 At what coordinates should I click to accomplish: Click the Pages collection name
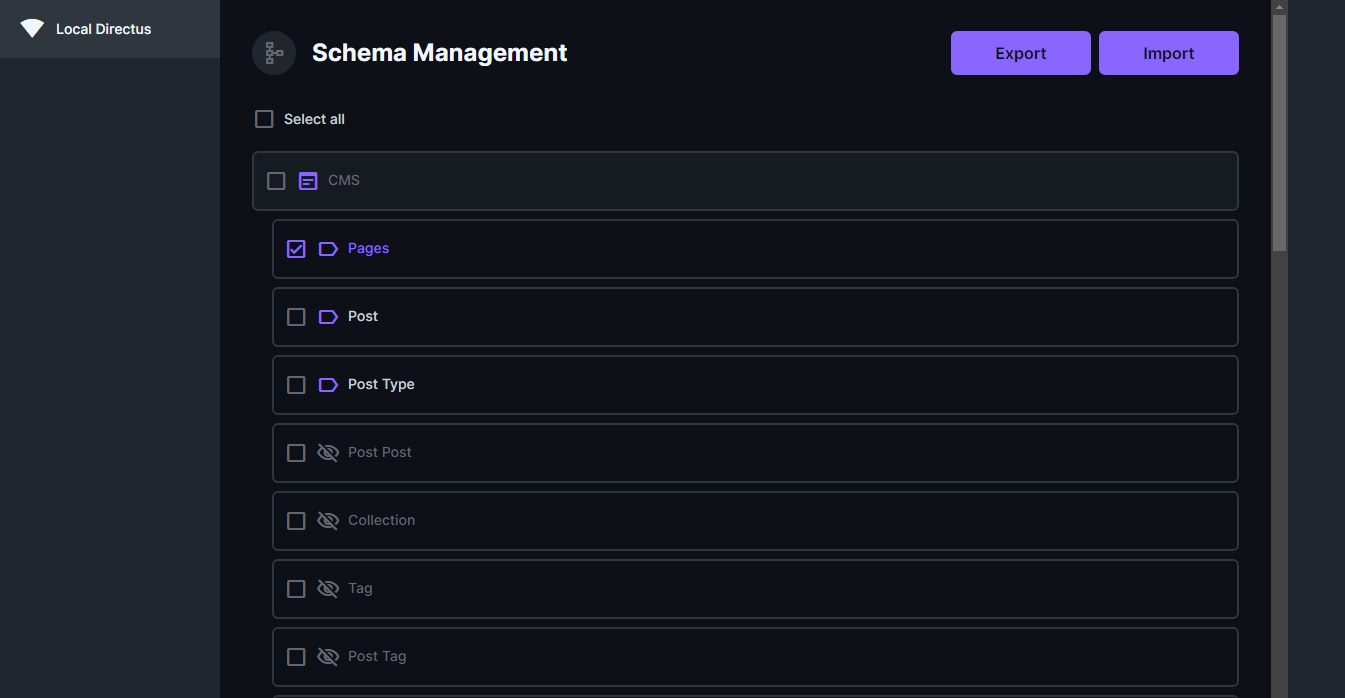(368, 248)
